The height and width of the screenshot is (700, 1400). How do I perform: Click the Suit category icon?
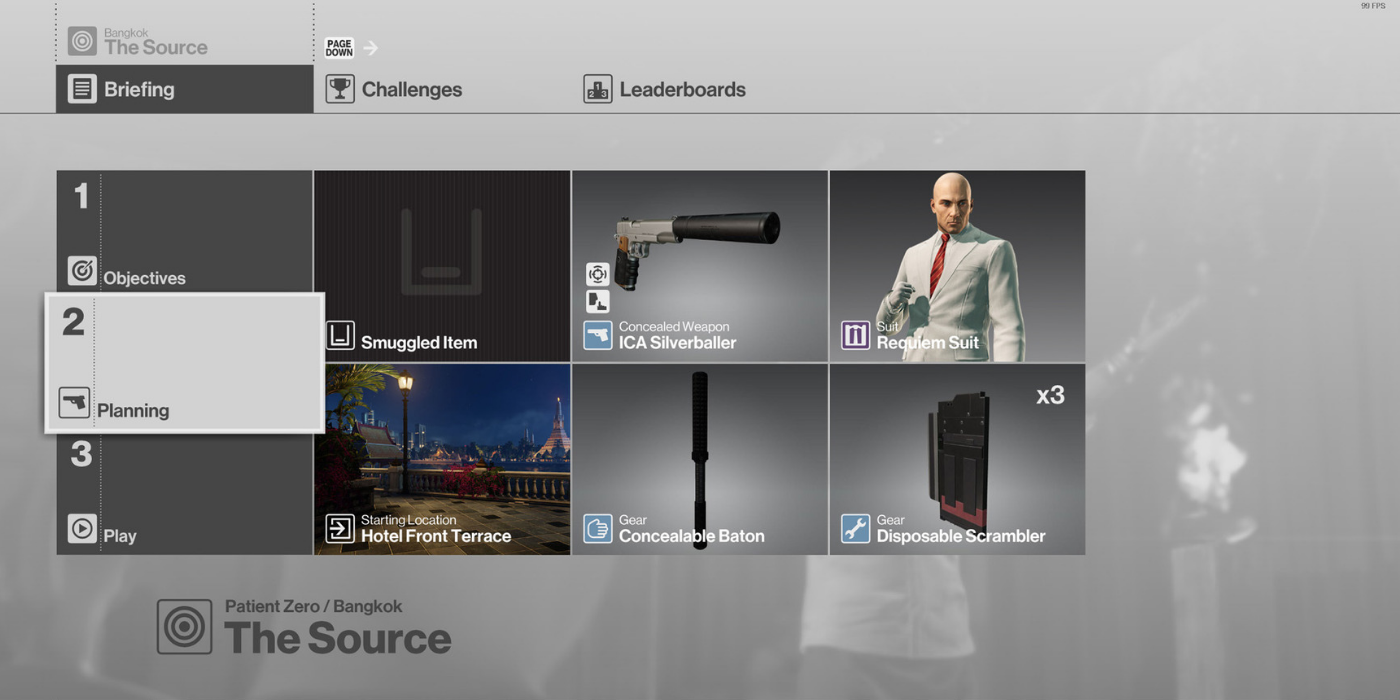856,335
